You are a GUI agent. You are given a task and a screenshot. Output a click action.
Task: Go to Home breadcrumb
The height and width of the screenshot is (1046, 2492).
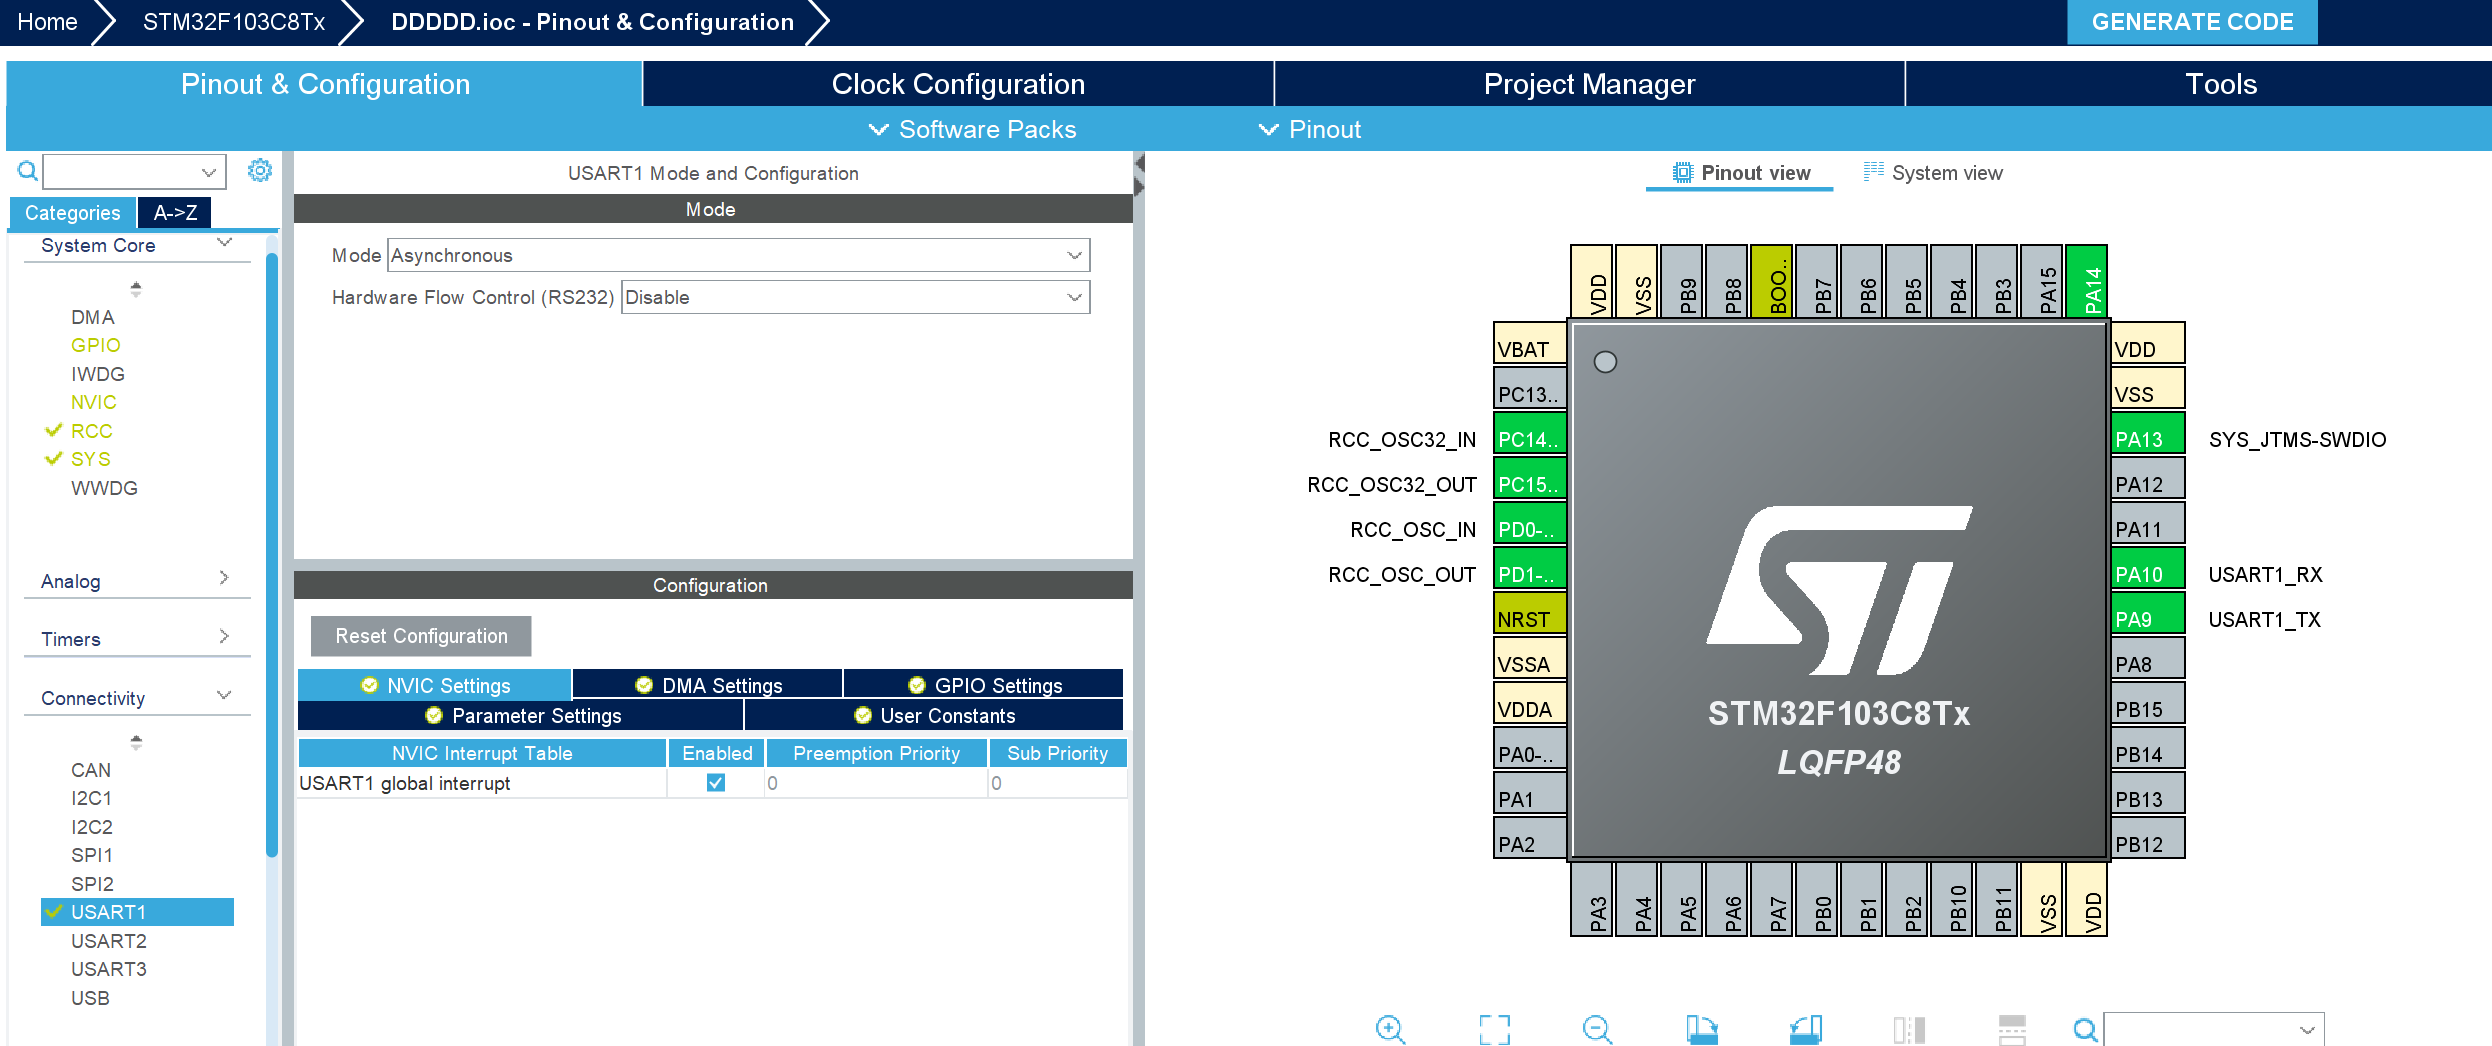(47, 22)
